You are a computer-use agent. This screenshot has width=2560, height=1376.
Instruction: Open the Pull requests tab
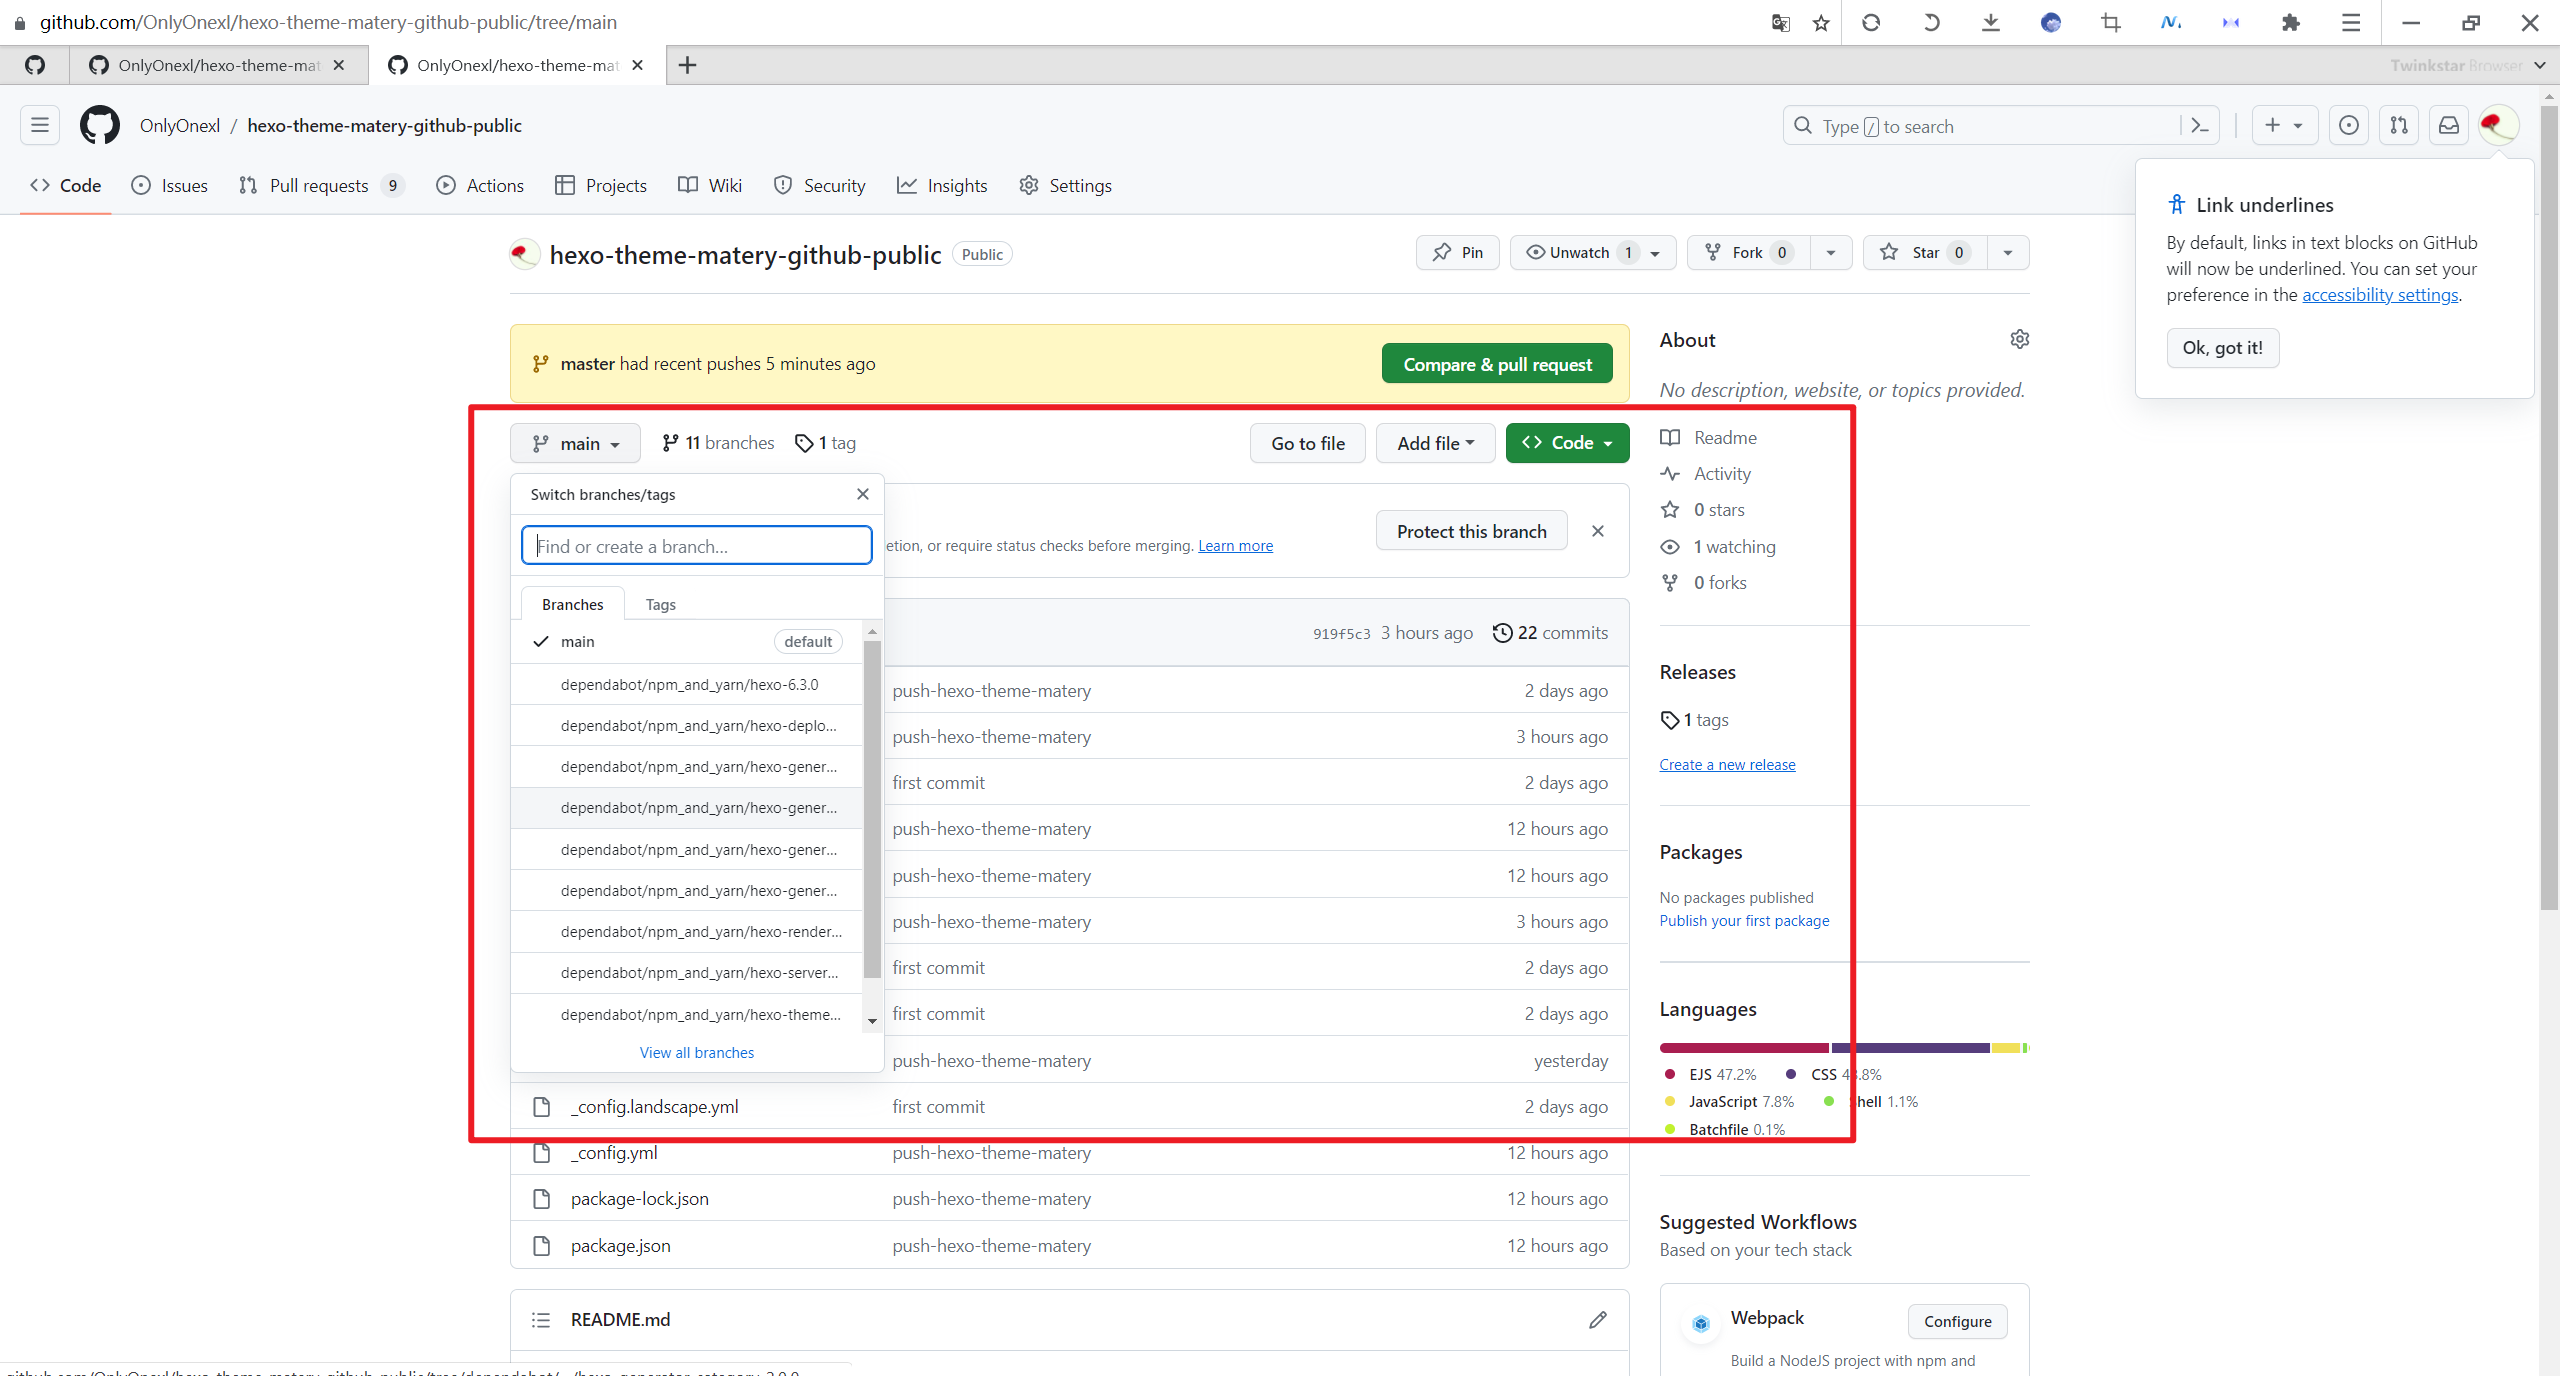321,185
